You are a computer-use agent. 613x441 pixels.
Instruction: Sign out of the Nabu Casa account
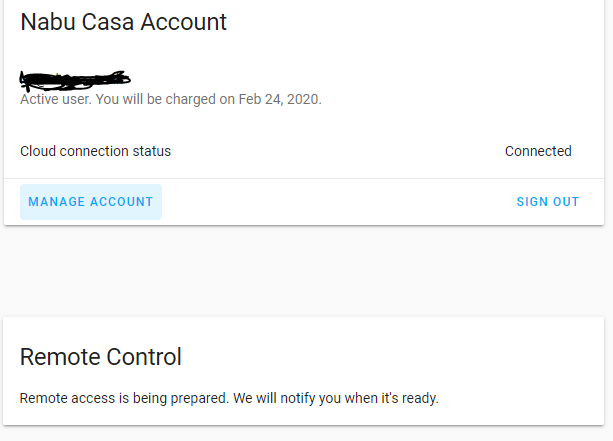tap(547, 202)
